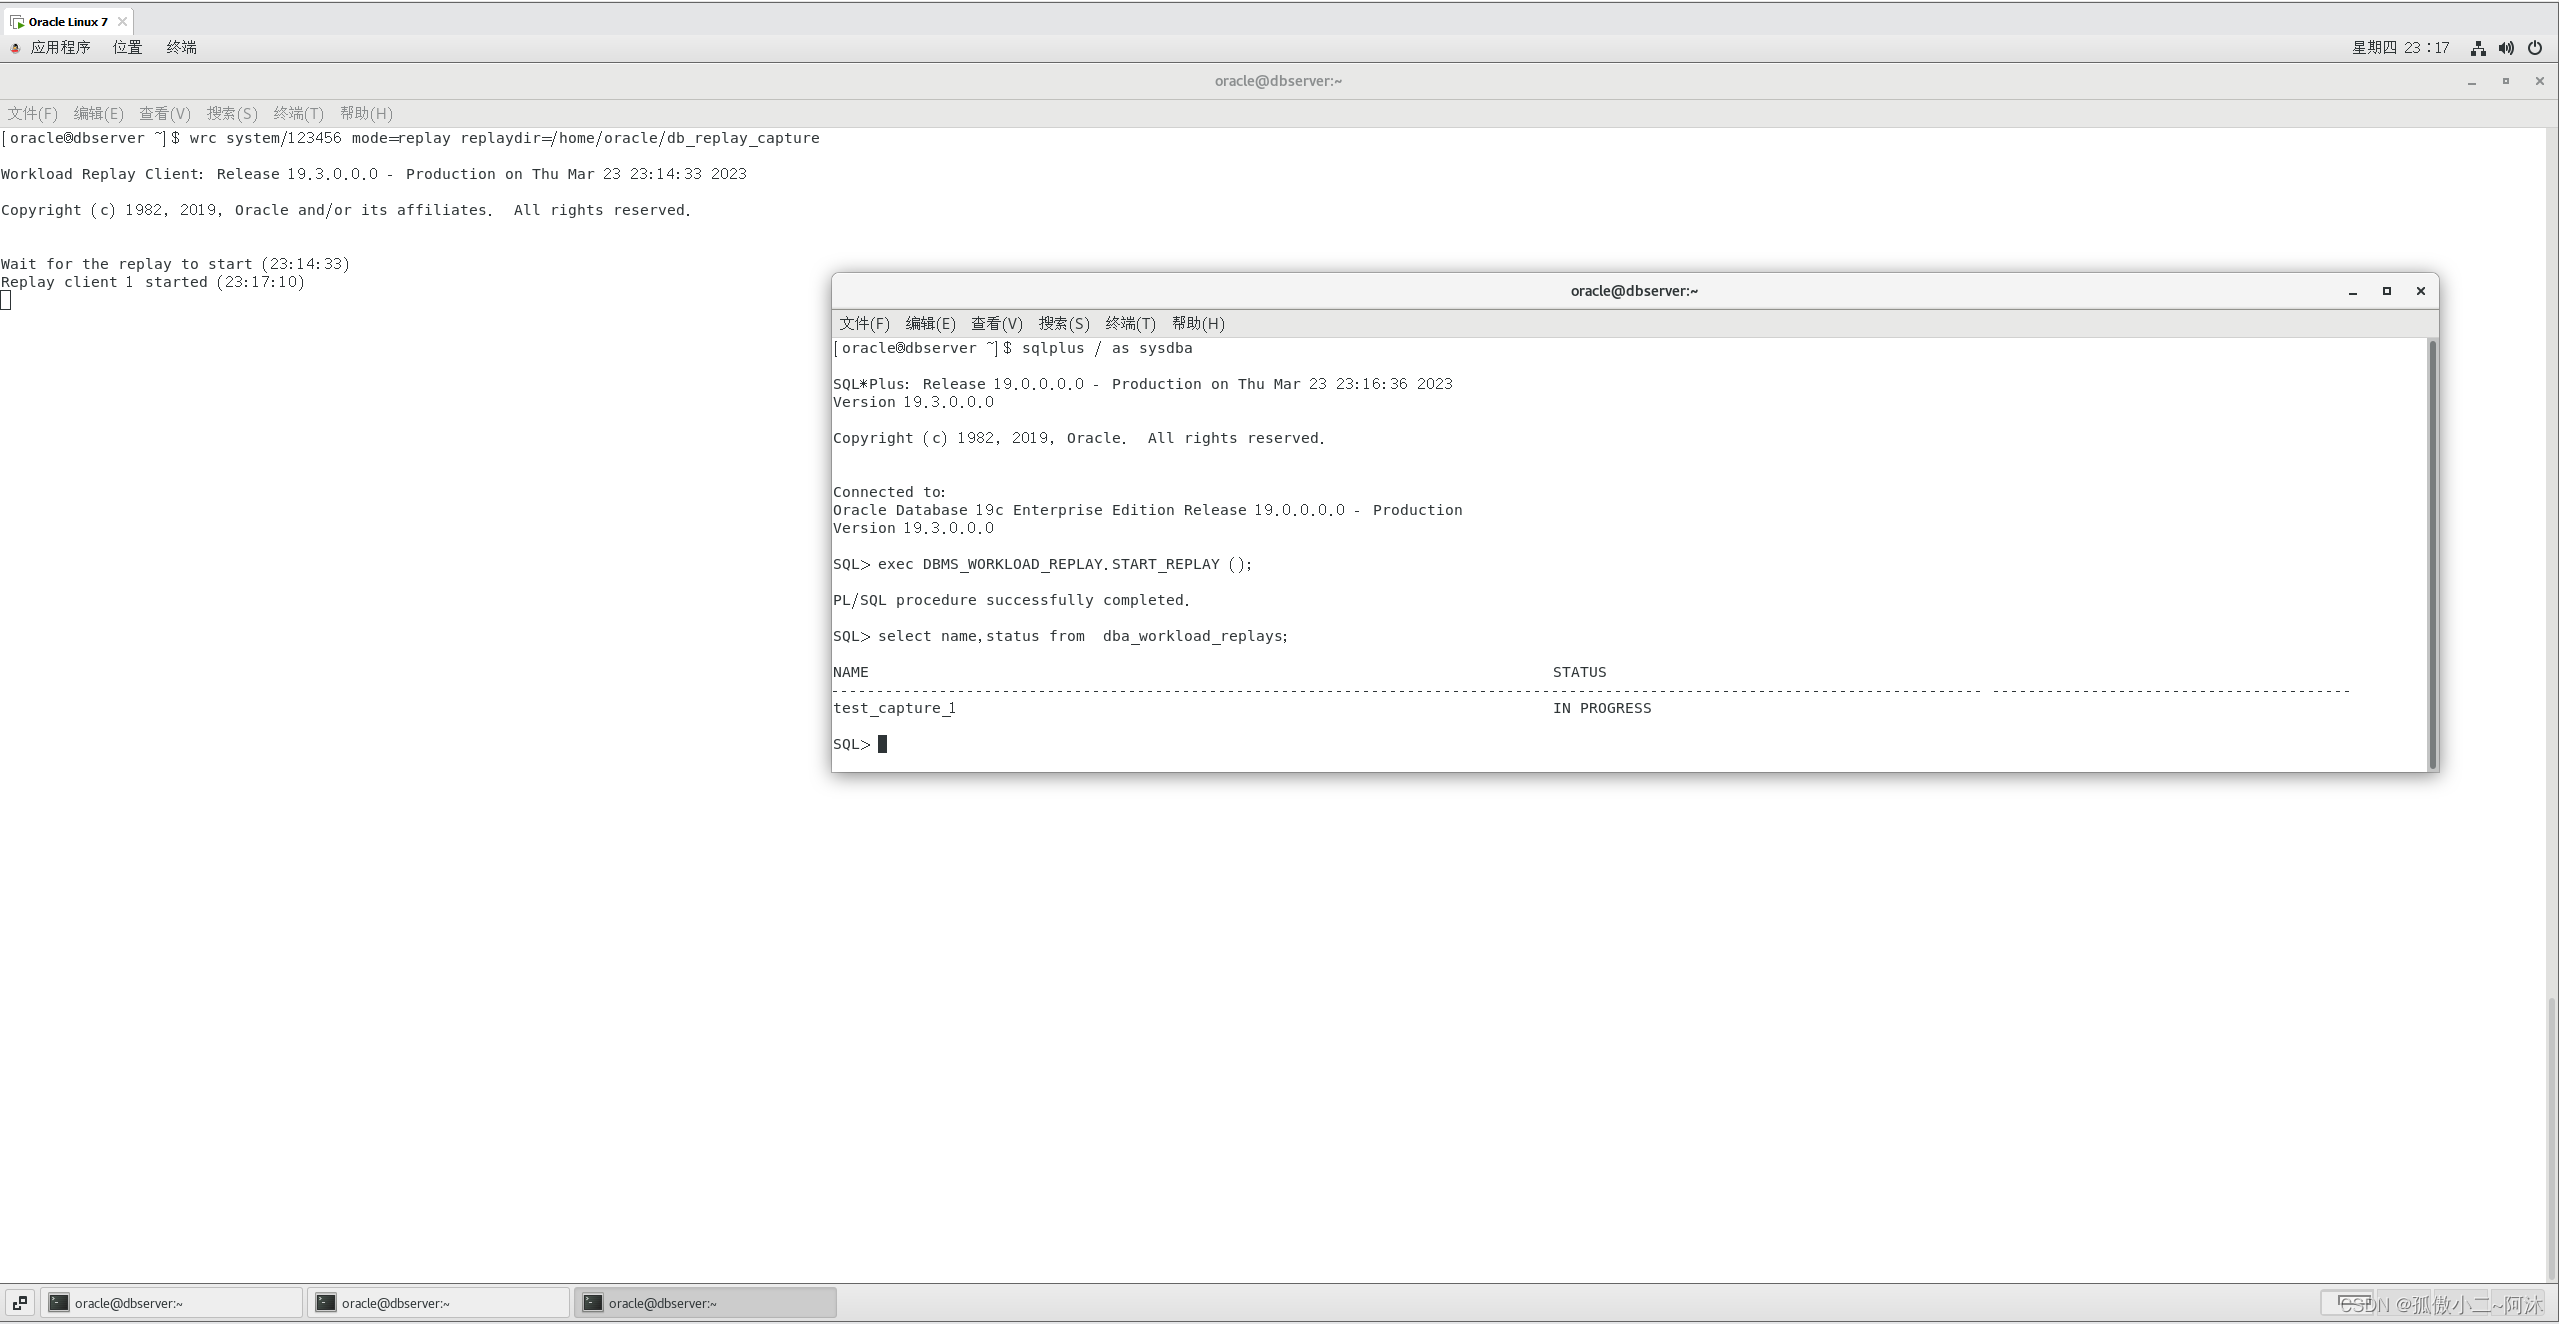
Task: Close the Oracle Linux 7 tab
Action: tap(122, 21)
